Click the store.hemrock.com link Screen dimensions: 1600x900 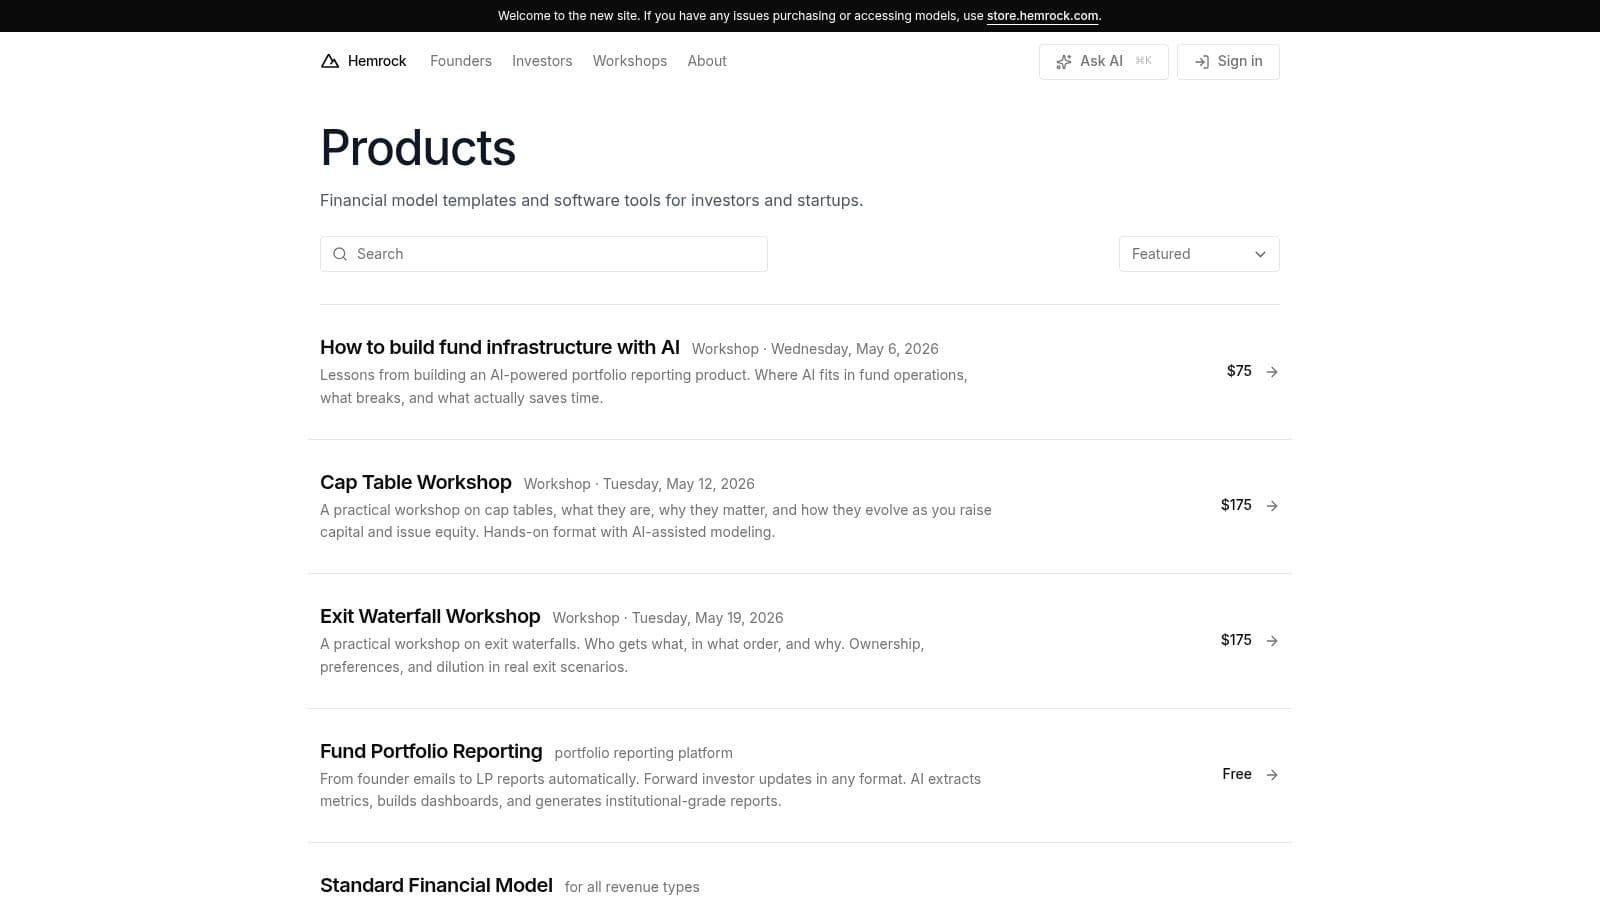coord(1042,16)
